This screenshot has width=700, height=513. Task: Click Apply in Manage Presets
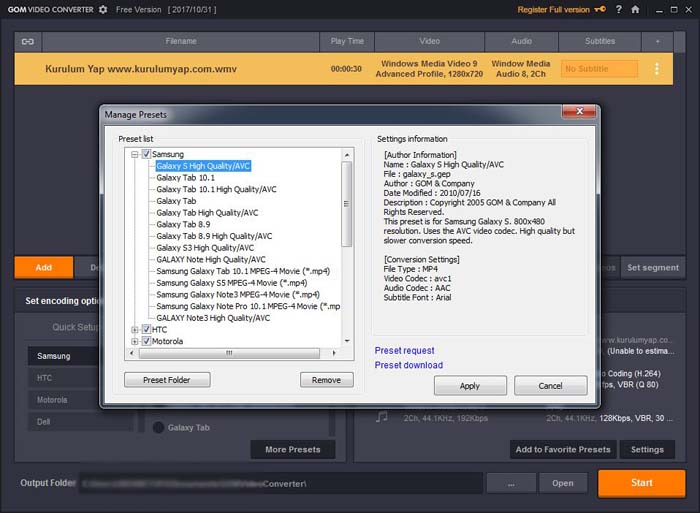click(x=470, y=386)
